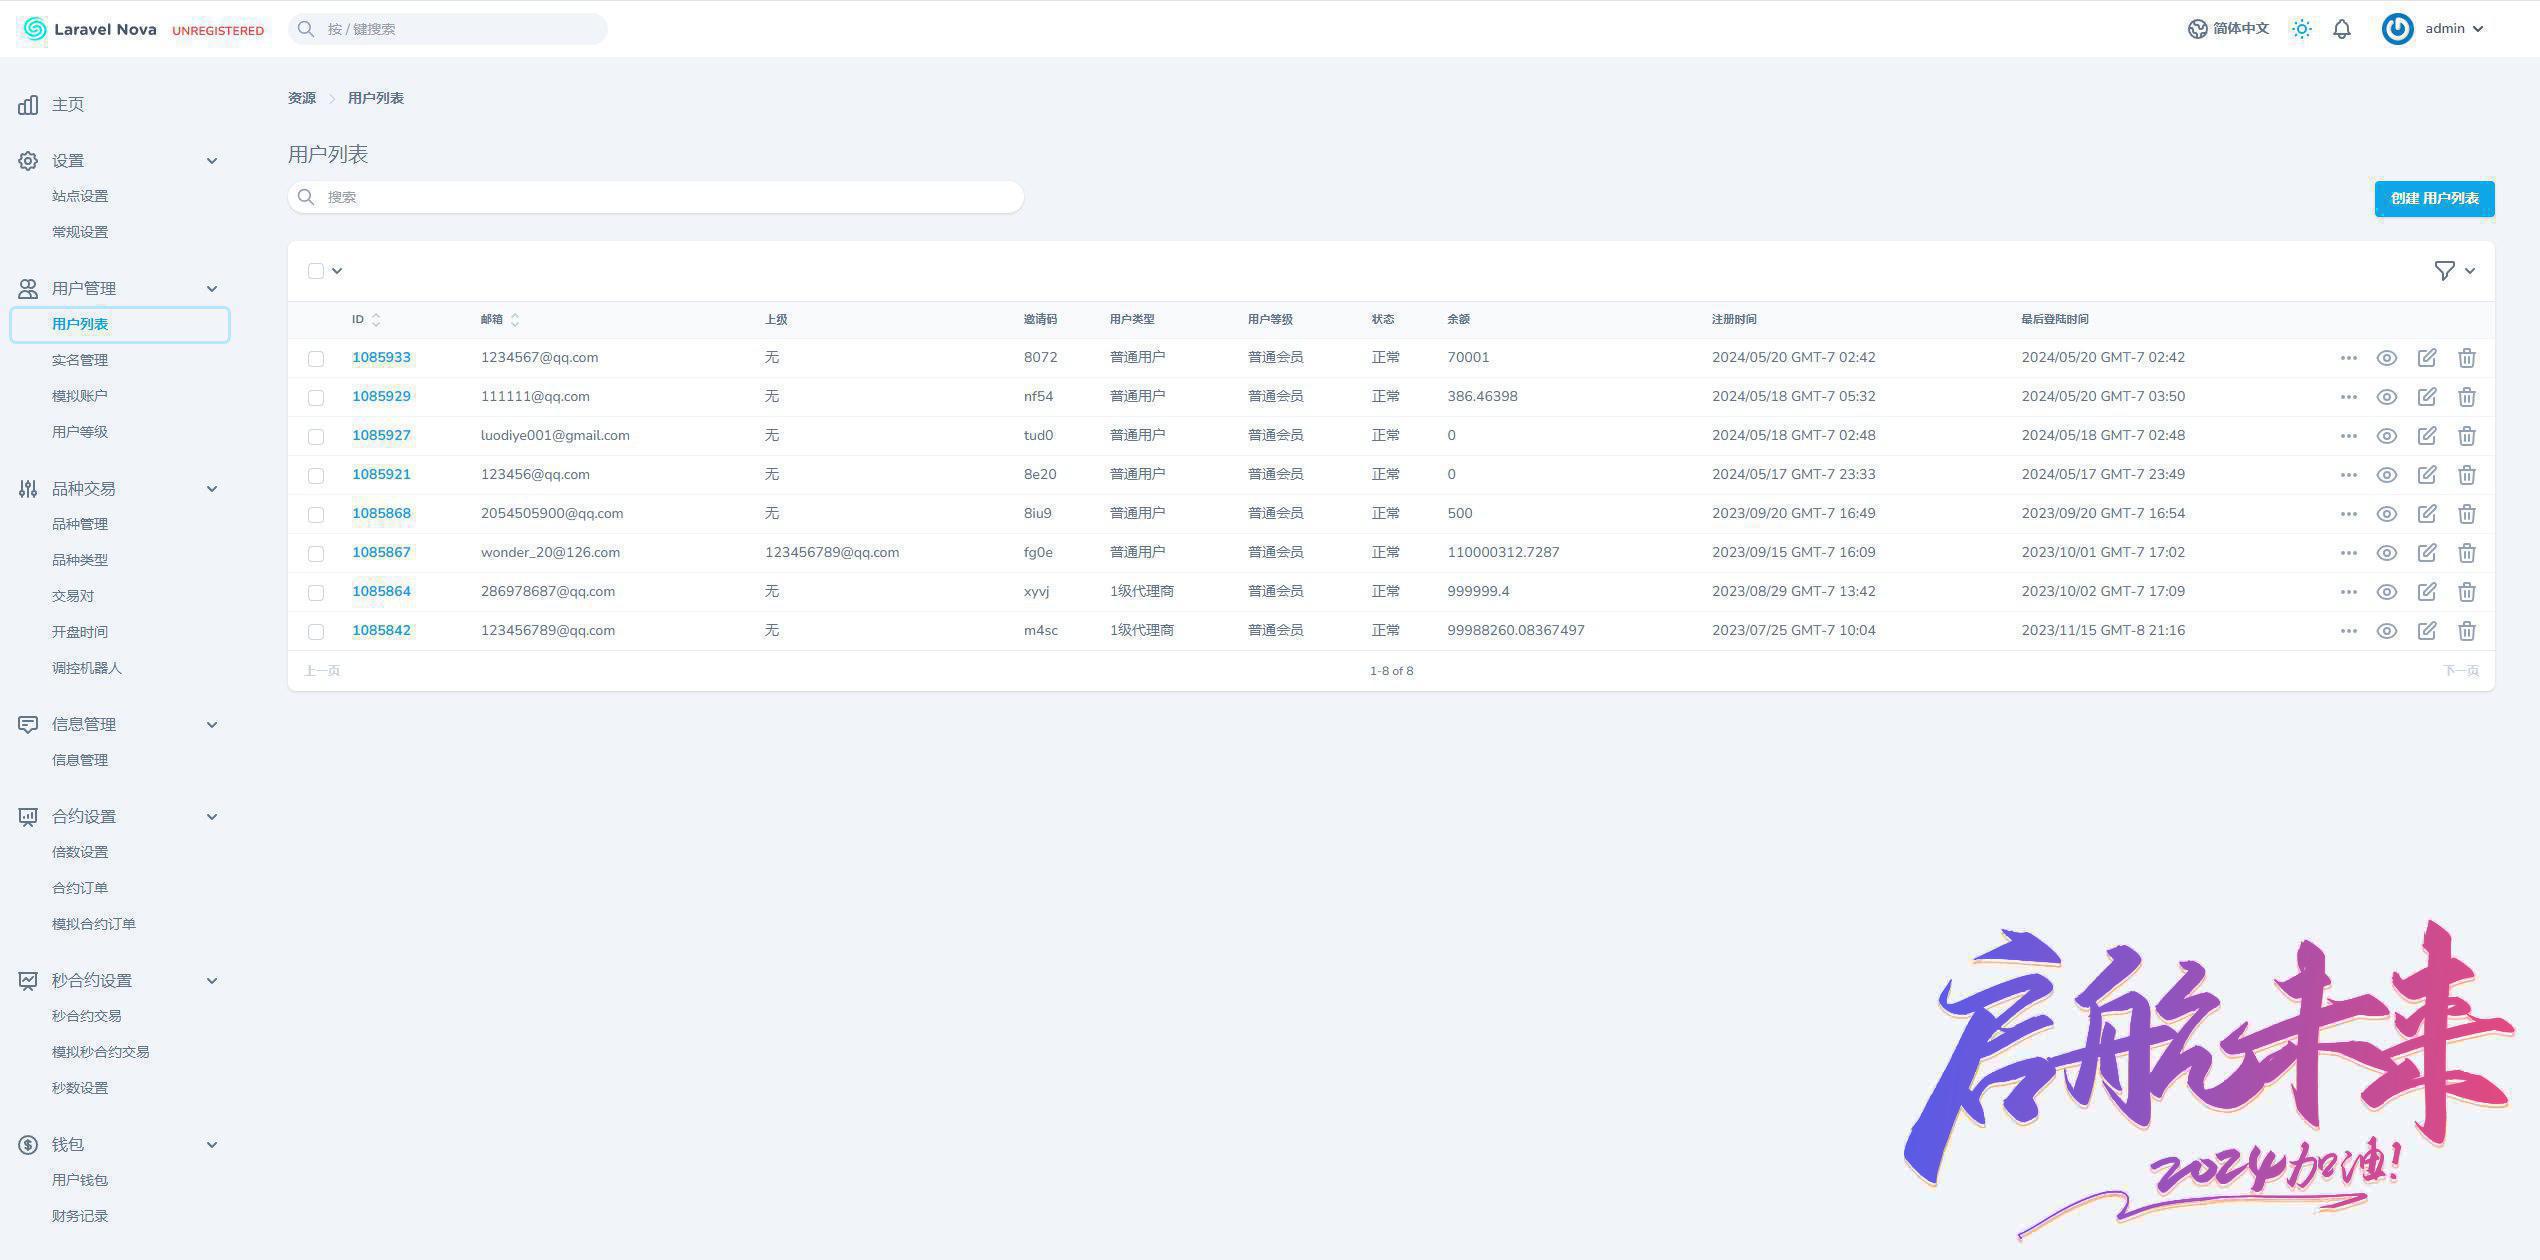
Task: Click the 设置 gear icon in sidebar
Action: [x=28, y=161]
